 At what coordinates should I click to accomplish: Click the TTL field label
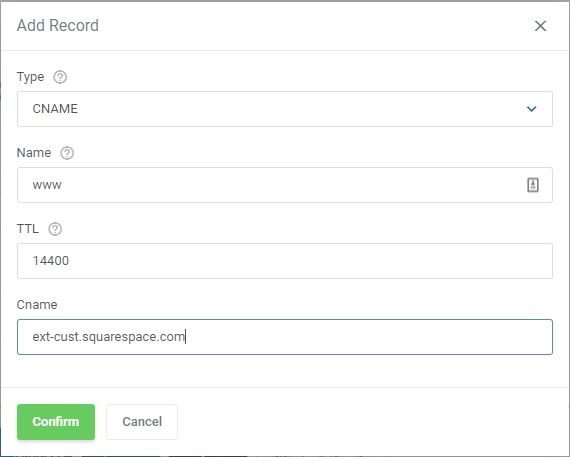tap(28, 229)
